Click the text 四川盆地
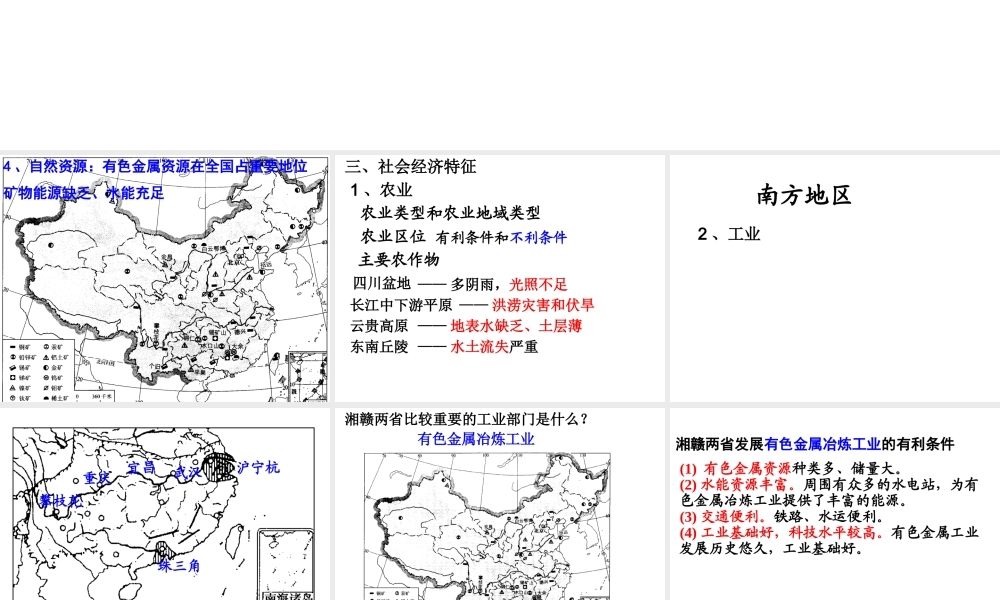This screenshot has width=1000, height=600. click(x=381, y=284)
